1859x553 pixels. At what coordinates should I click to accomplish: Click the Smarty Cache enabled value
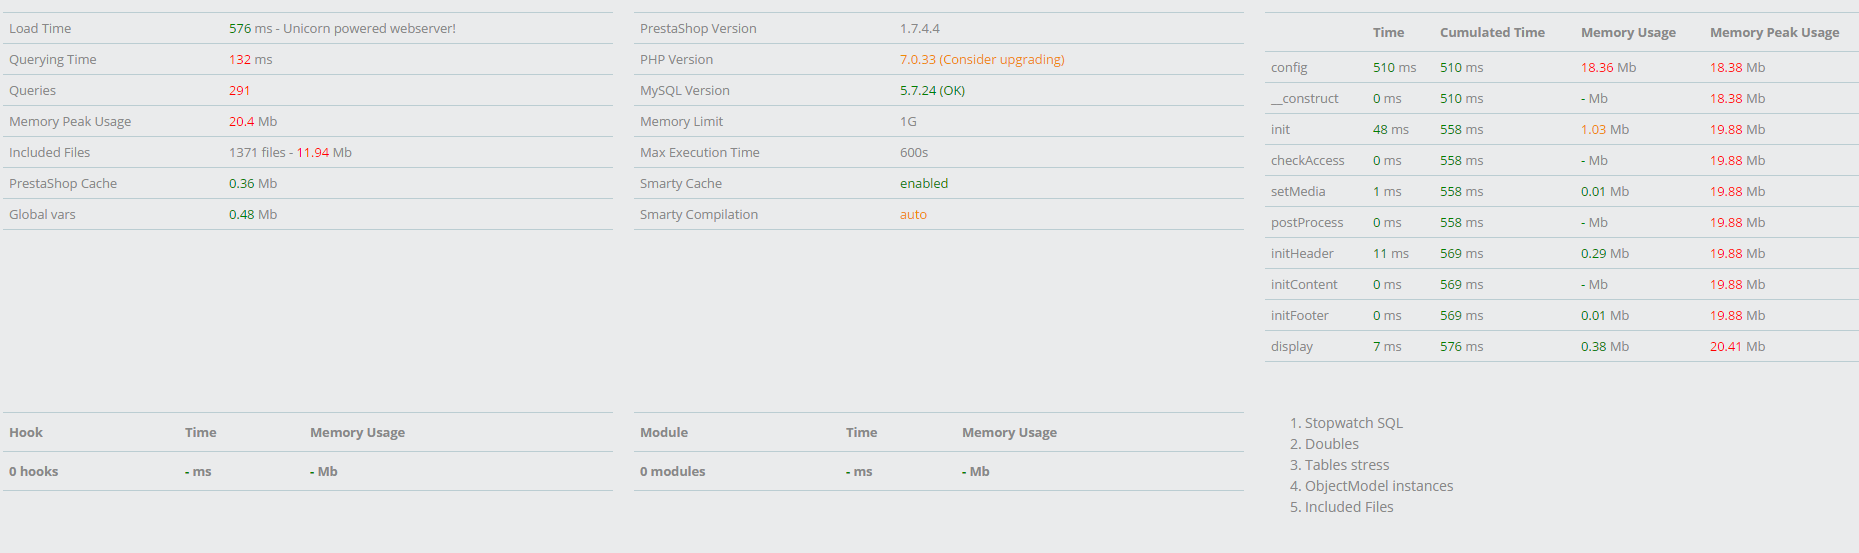tap(923, 183)
